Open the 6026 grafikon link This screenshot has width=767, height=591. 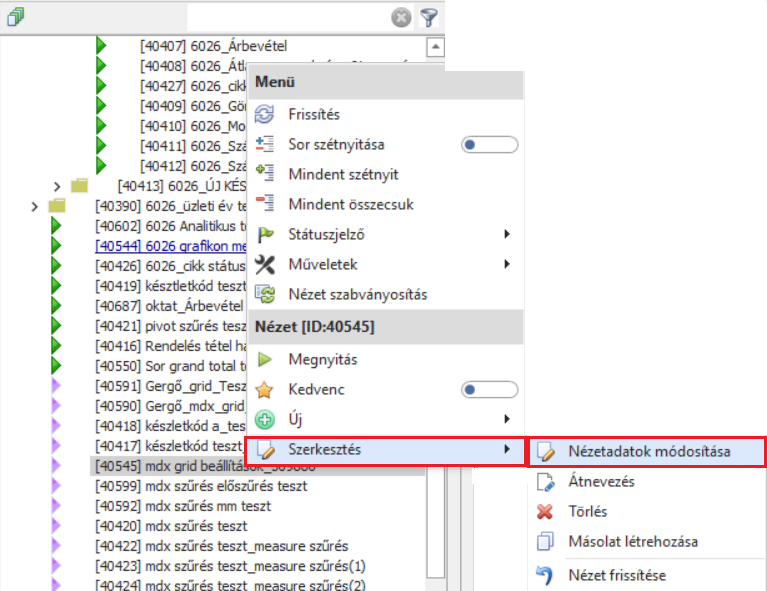[x=170, y=245]
